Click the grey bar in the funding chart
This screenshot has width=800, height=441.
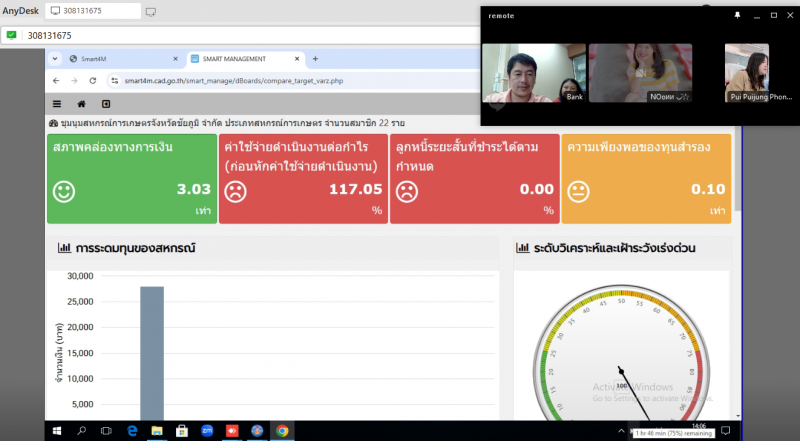pos(152,353)
